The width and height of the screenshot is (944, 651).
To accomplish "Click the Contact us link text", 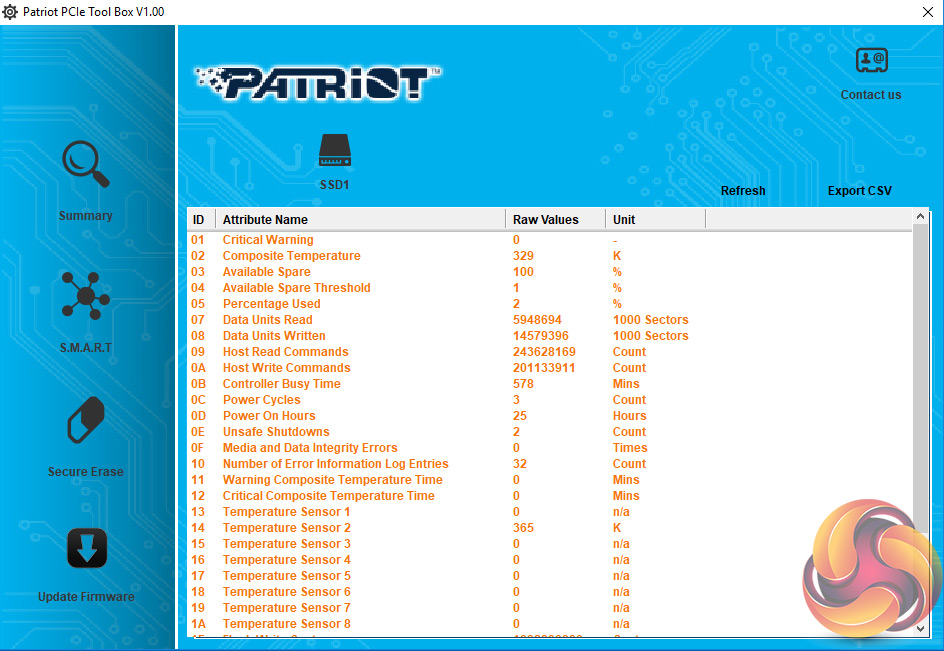I will [871, 95].
